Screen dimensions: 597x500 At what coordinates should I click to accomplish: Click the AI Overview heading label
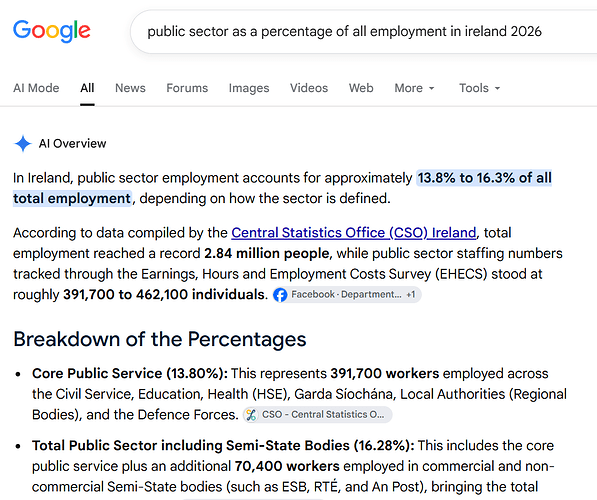click(72, 144)
